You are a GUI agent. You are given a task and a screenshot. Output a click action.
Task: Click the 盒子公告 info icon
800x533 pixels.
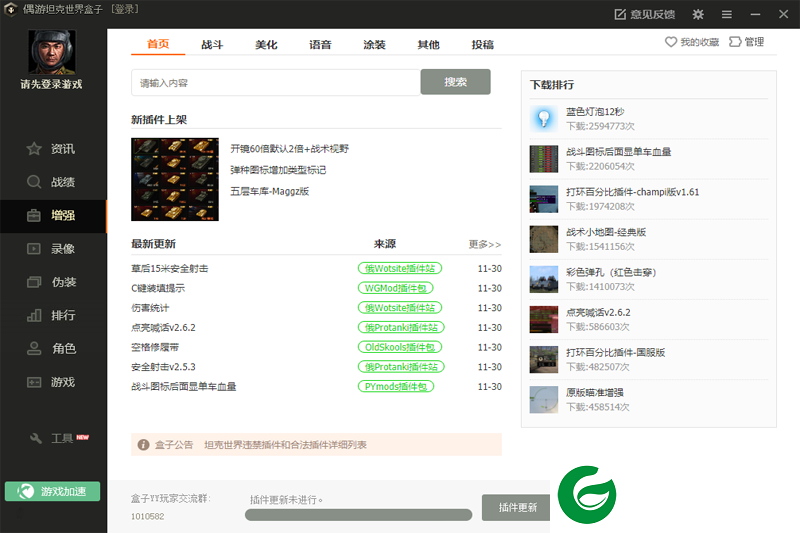(x=143, y=445)
